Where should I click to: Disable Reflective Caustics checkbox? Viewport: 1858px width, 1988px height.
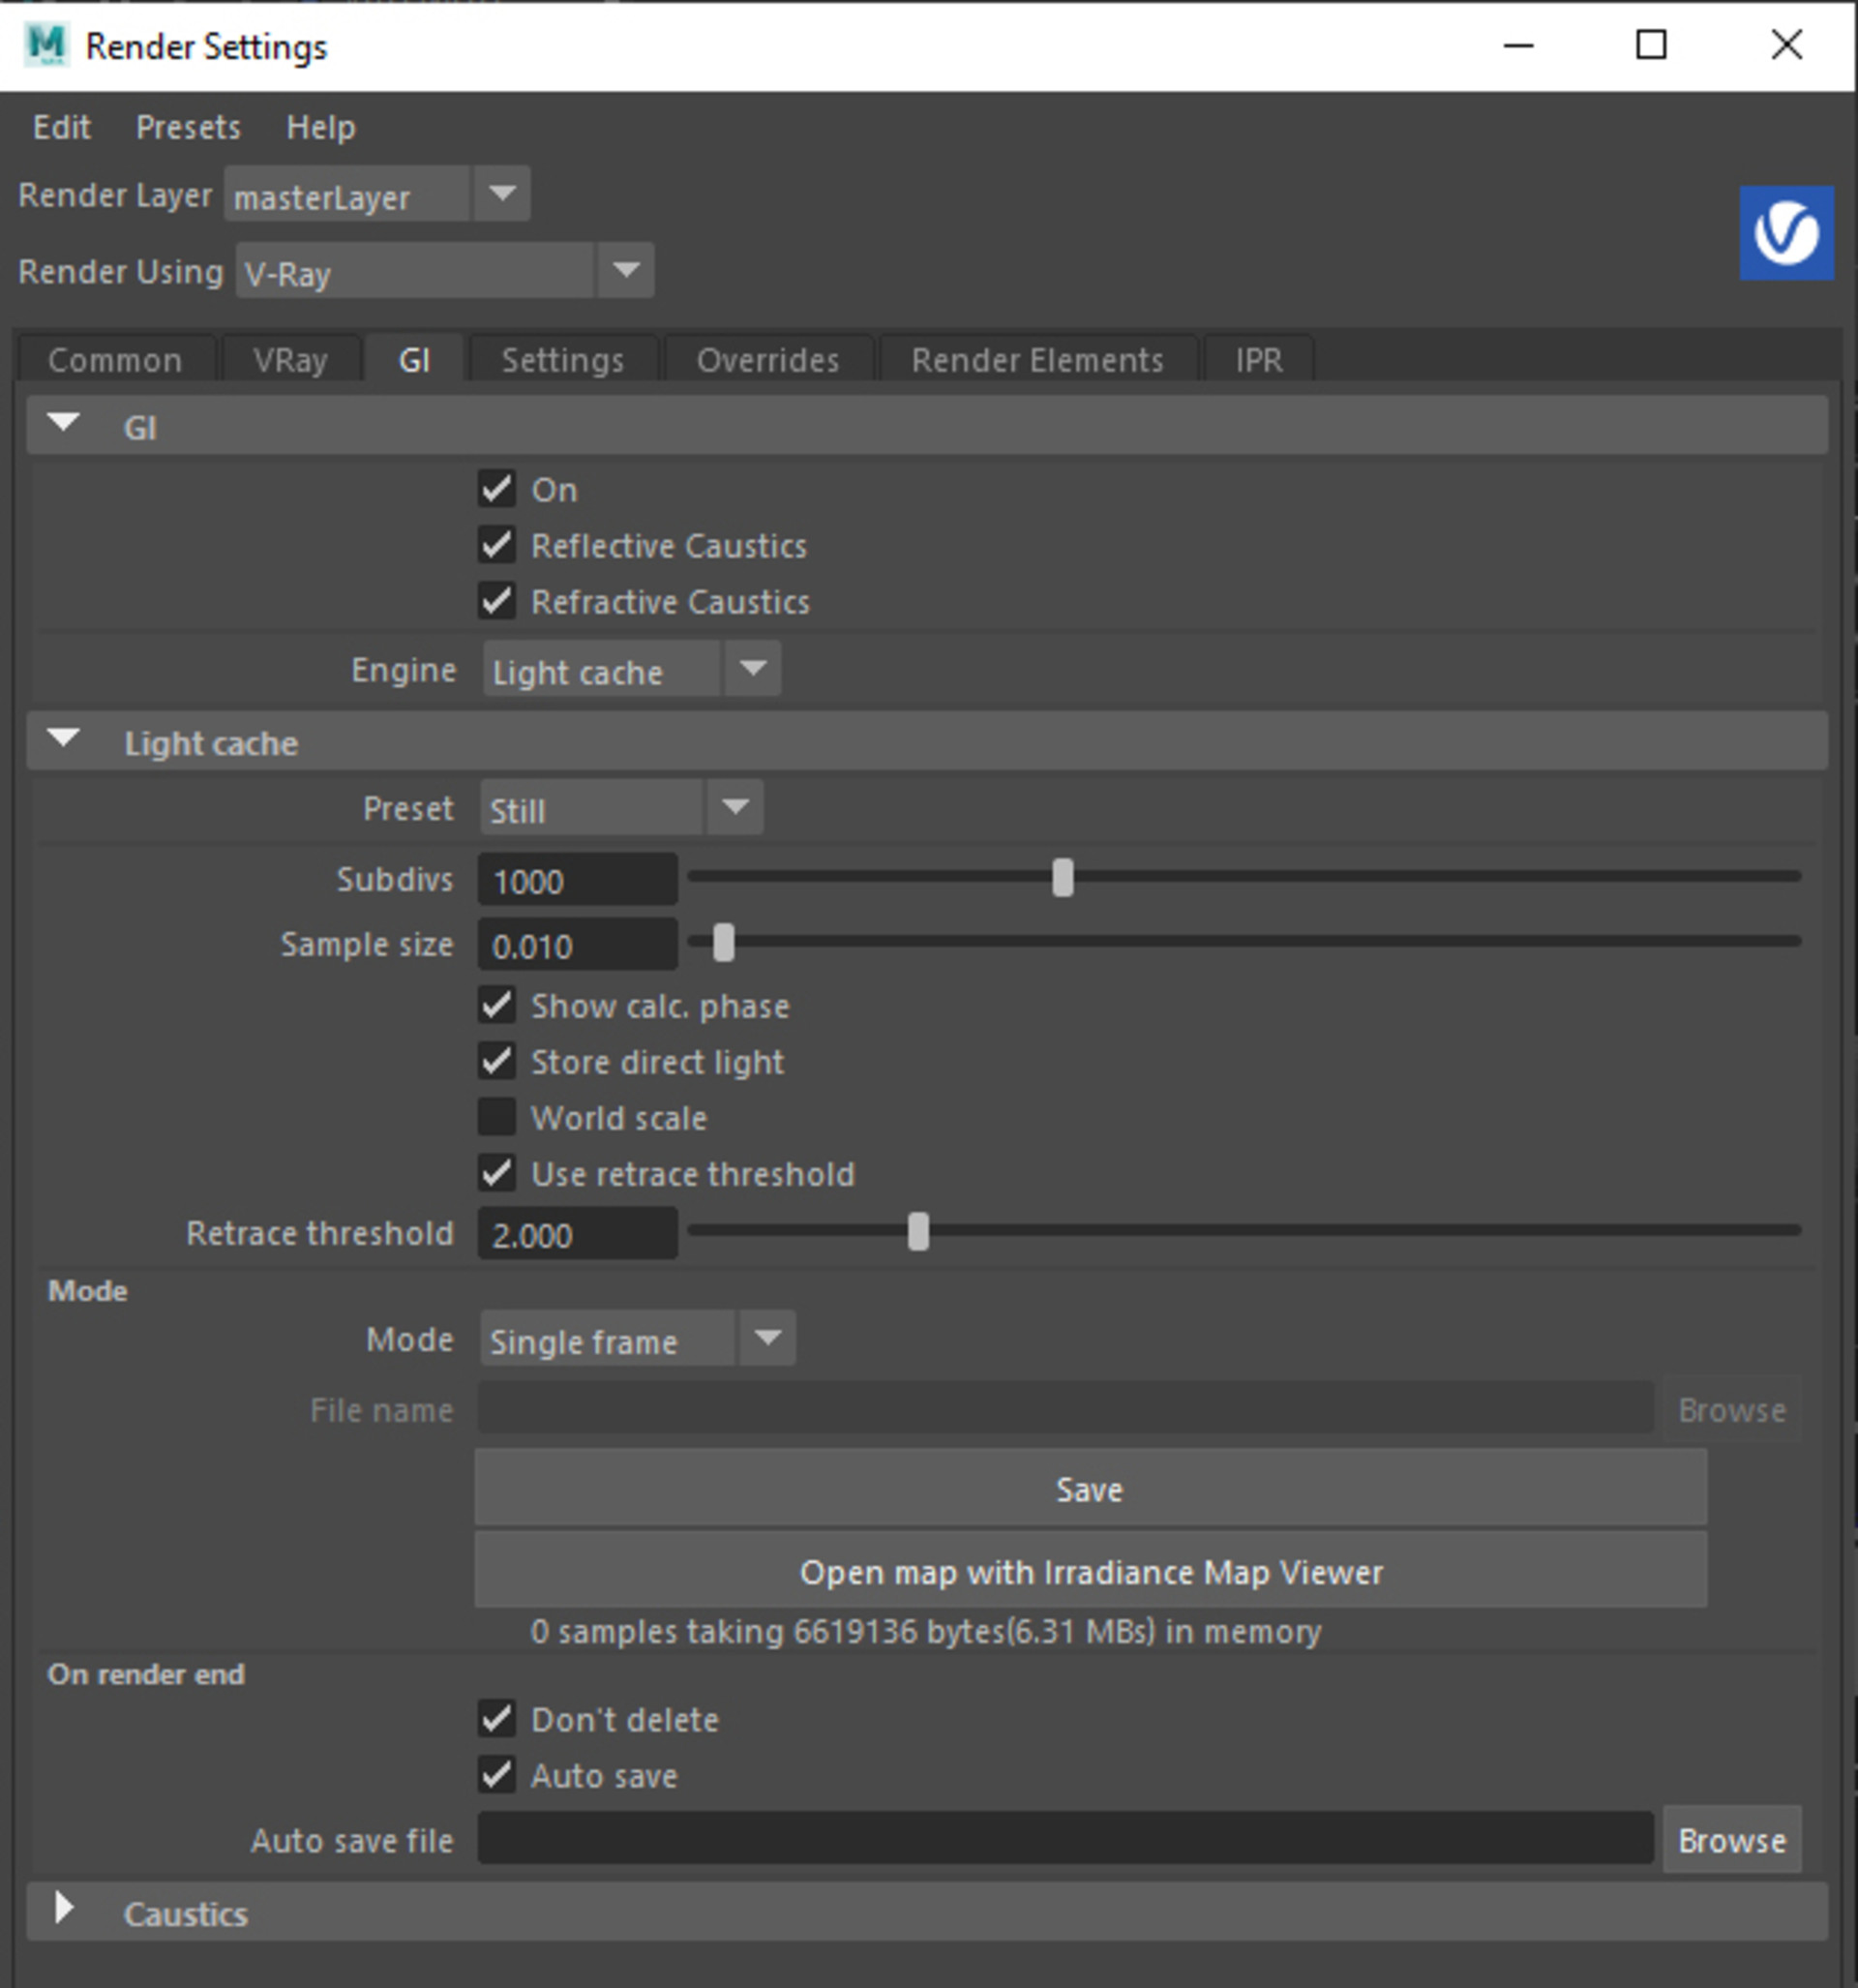coord(497,545)
